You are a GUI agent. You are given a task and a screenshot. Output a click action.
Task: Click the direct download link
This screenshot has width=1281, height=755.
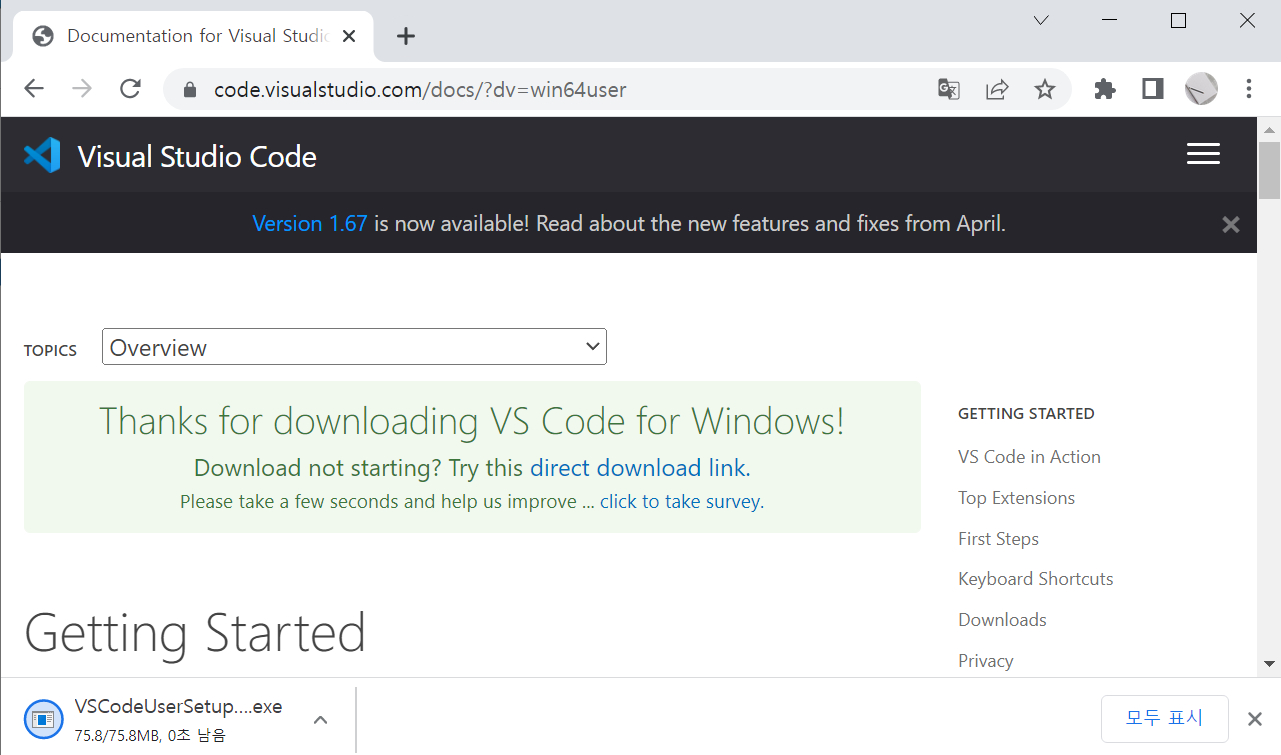(x=638, y=468)
